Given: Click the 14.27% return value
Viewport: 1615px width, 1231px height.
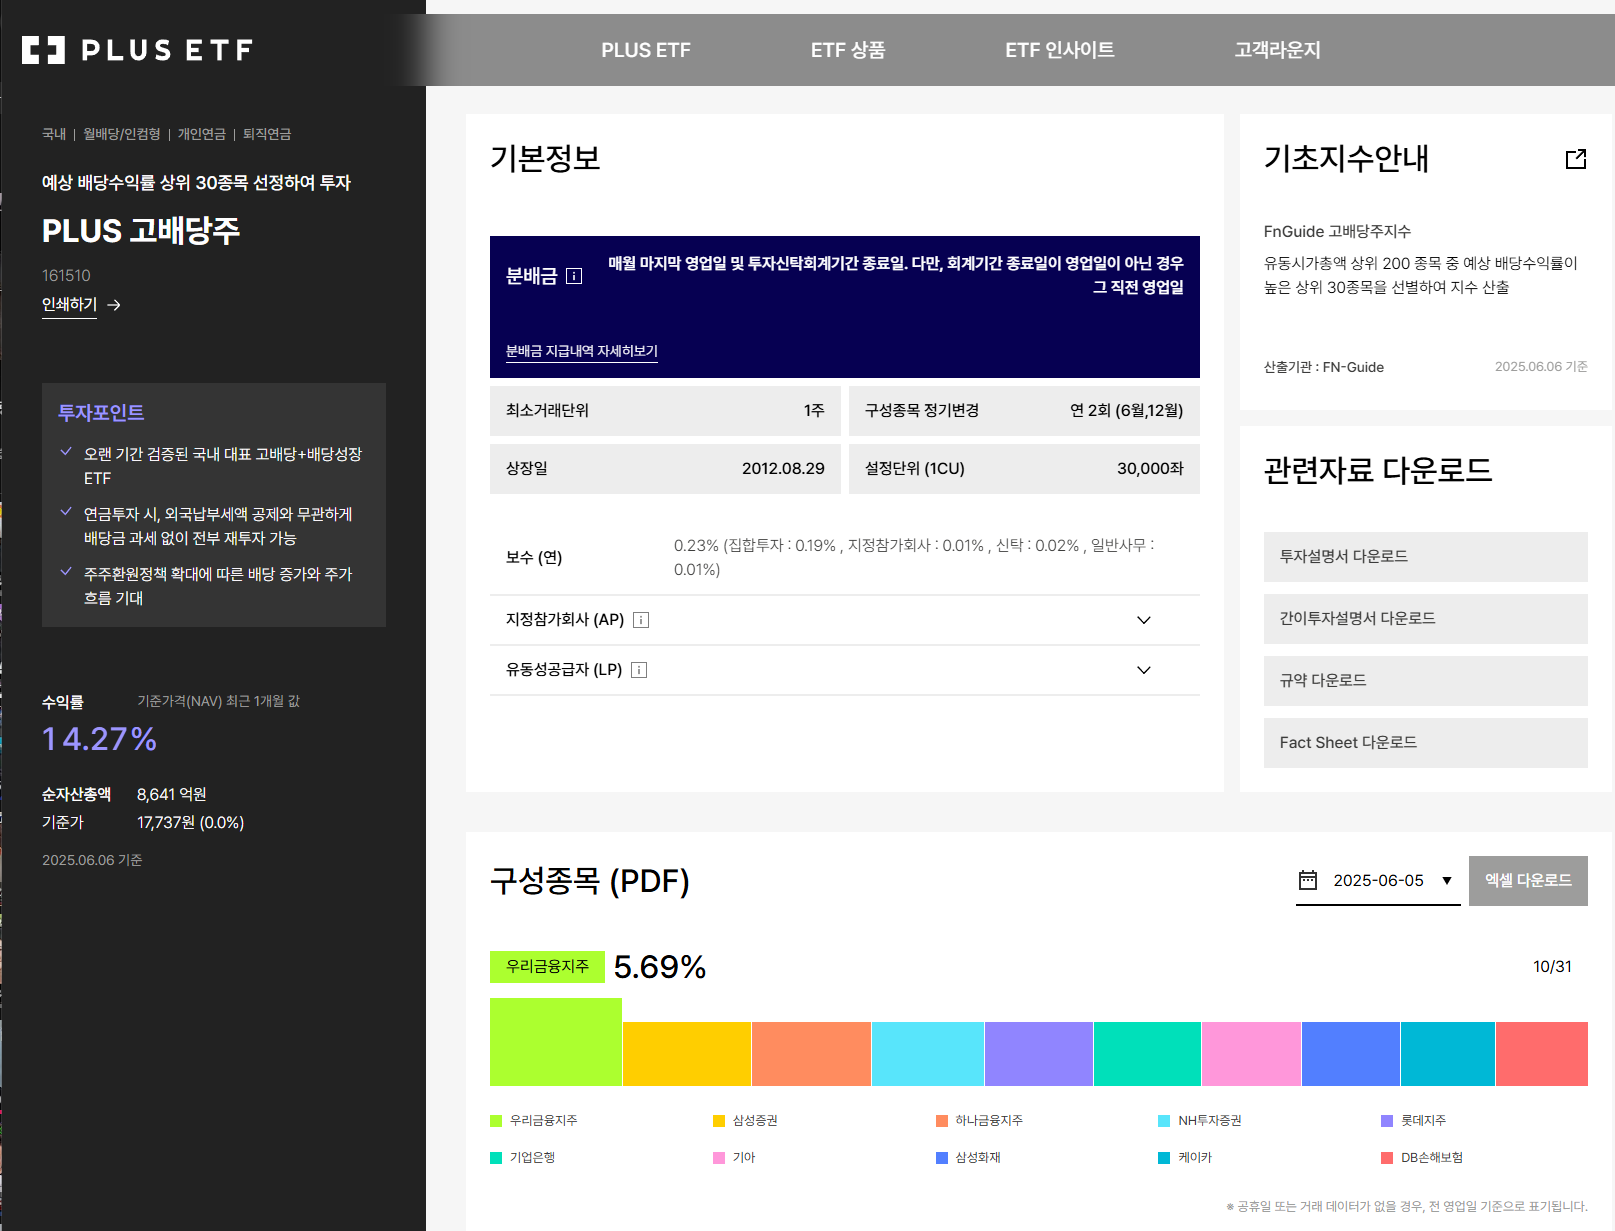Looking at the screenshot, I should pos(99,740).
